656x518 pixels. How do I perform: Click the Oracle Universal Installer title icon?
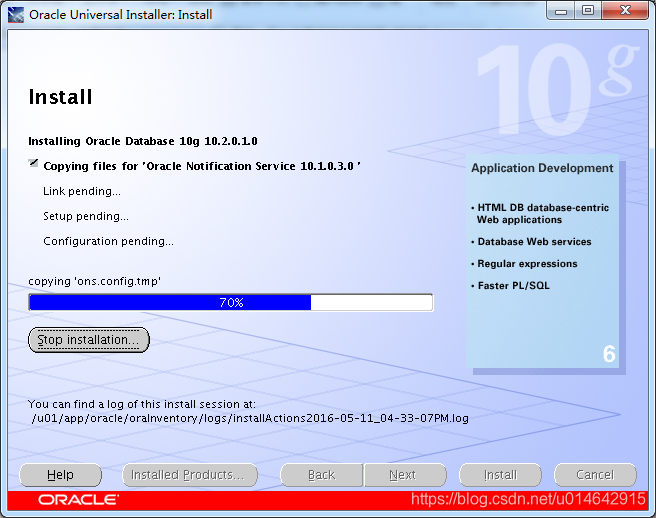(x=16, y=15)
